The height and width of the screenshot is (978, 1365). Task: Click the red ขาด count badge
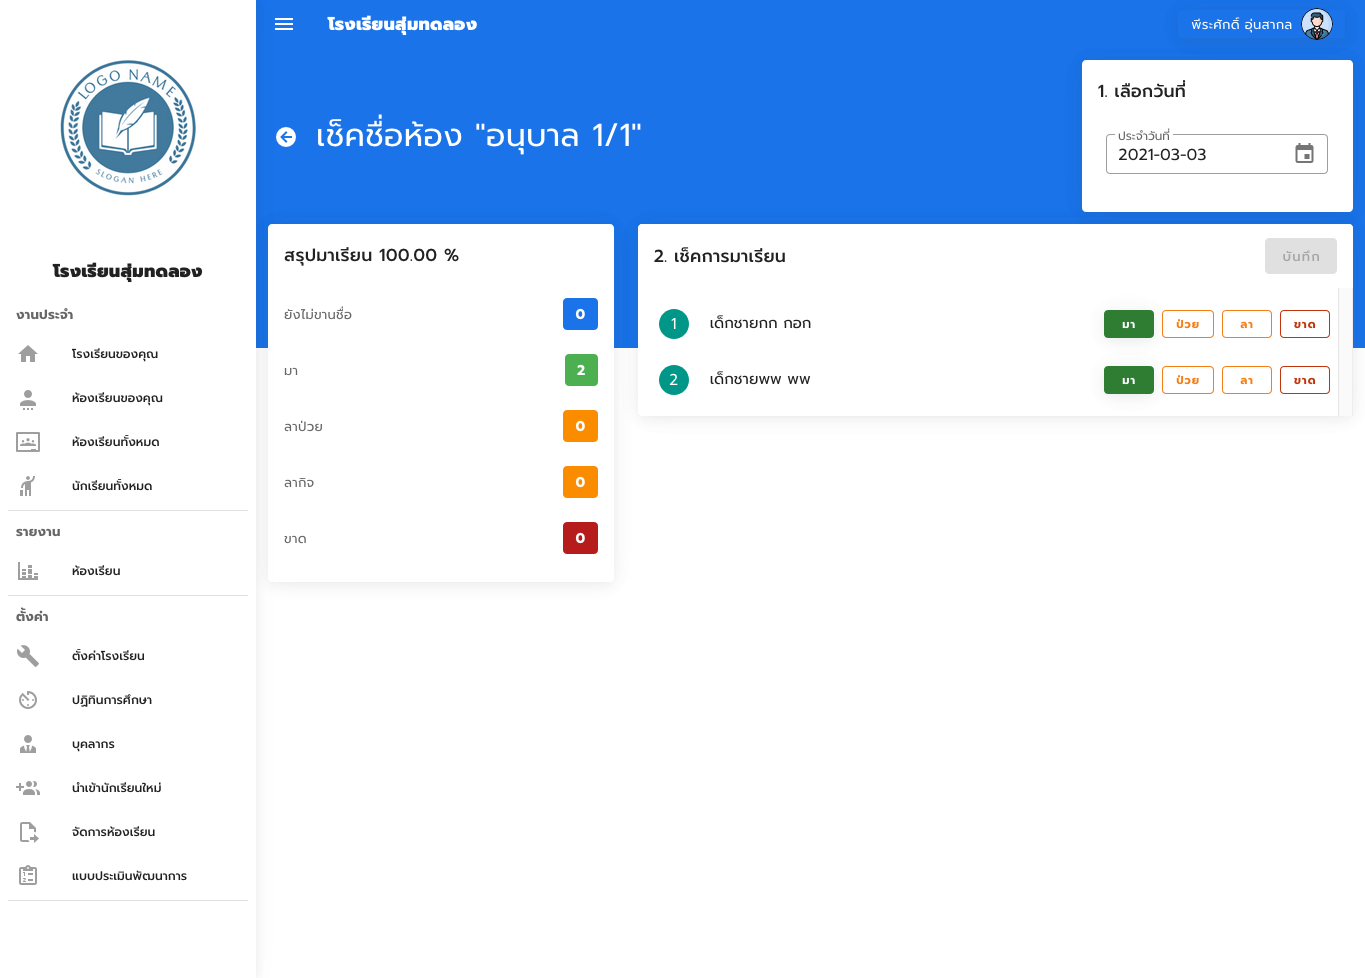[x=580, y=538]
